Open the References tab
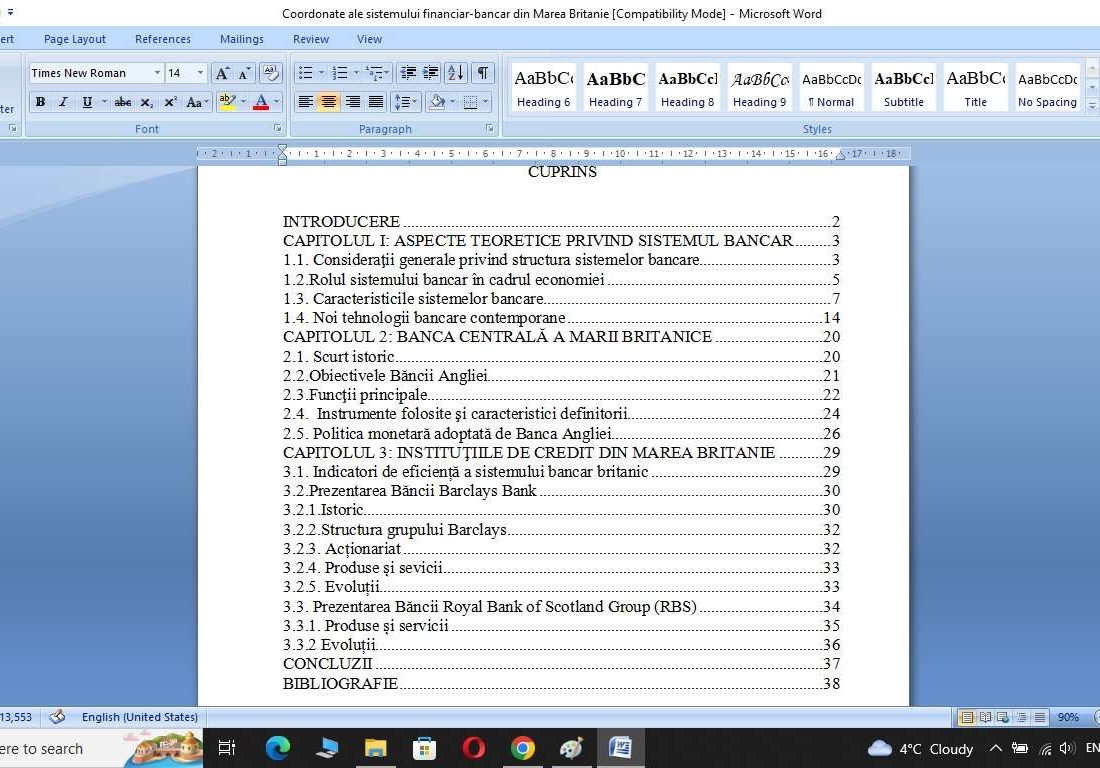This screenshot has height=768, width=1100. point(163,39)
